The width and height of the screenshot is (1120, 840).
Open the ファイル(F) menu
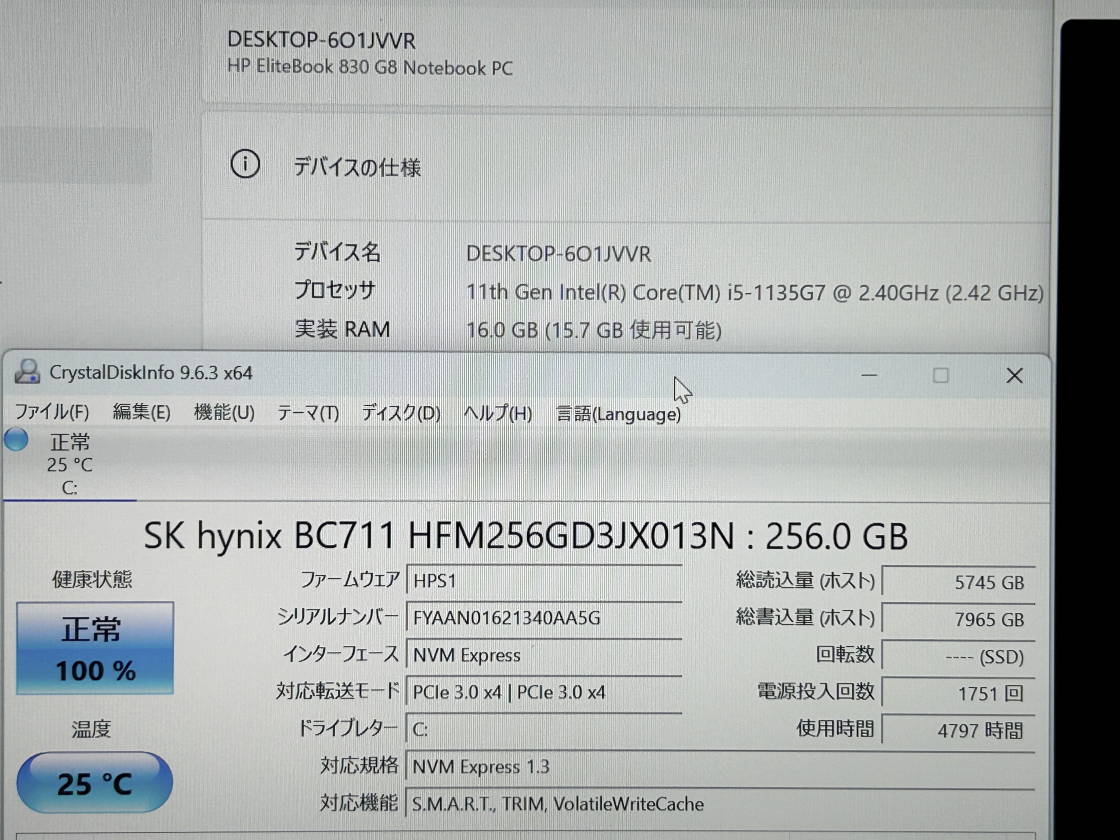[x=51, y=413]
